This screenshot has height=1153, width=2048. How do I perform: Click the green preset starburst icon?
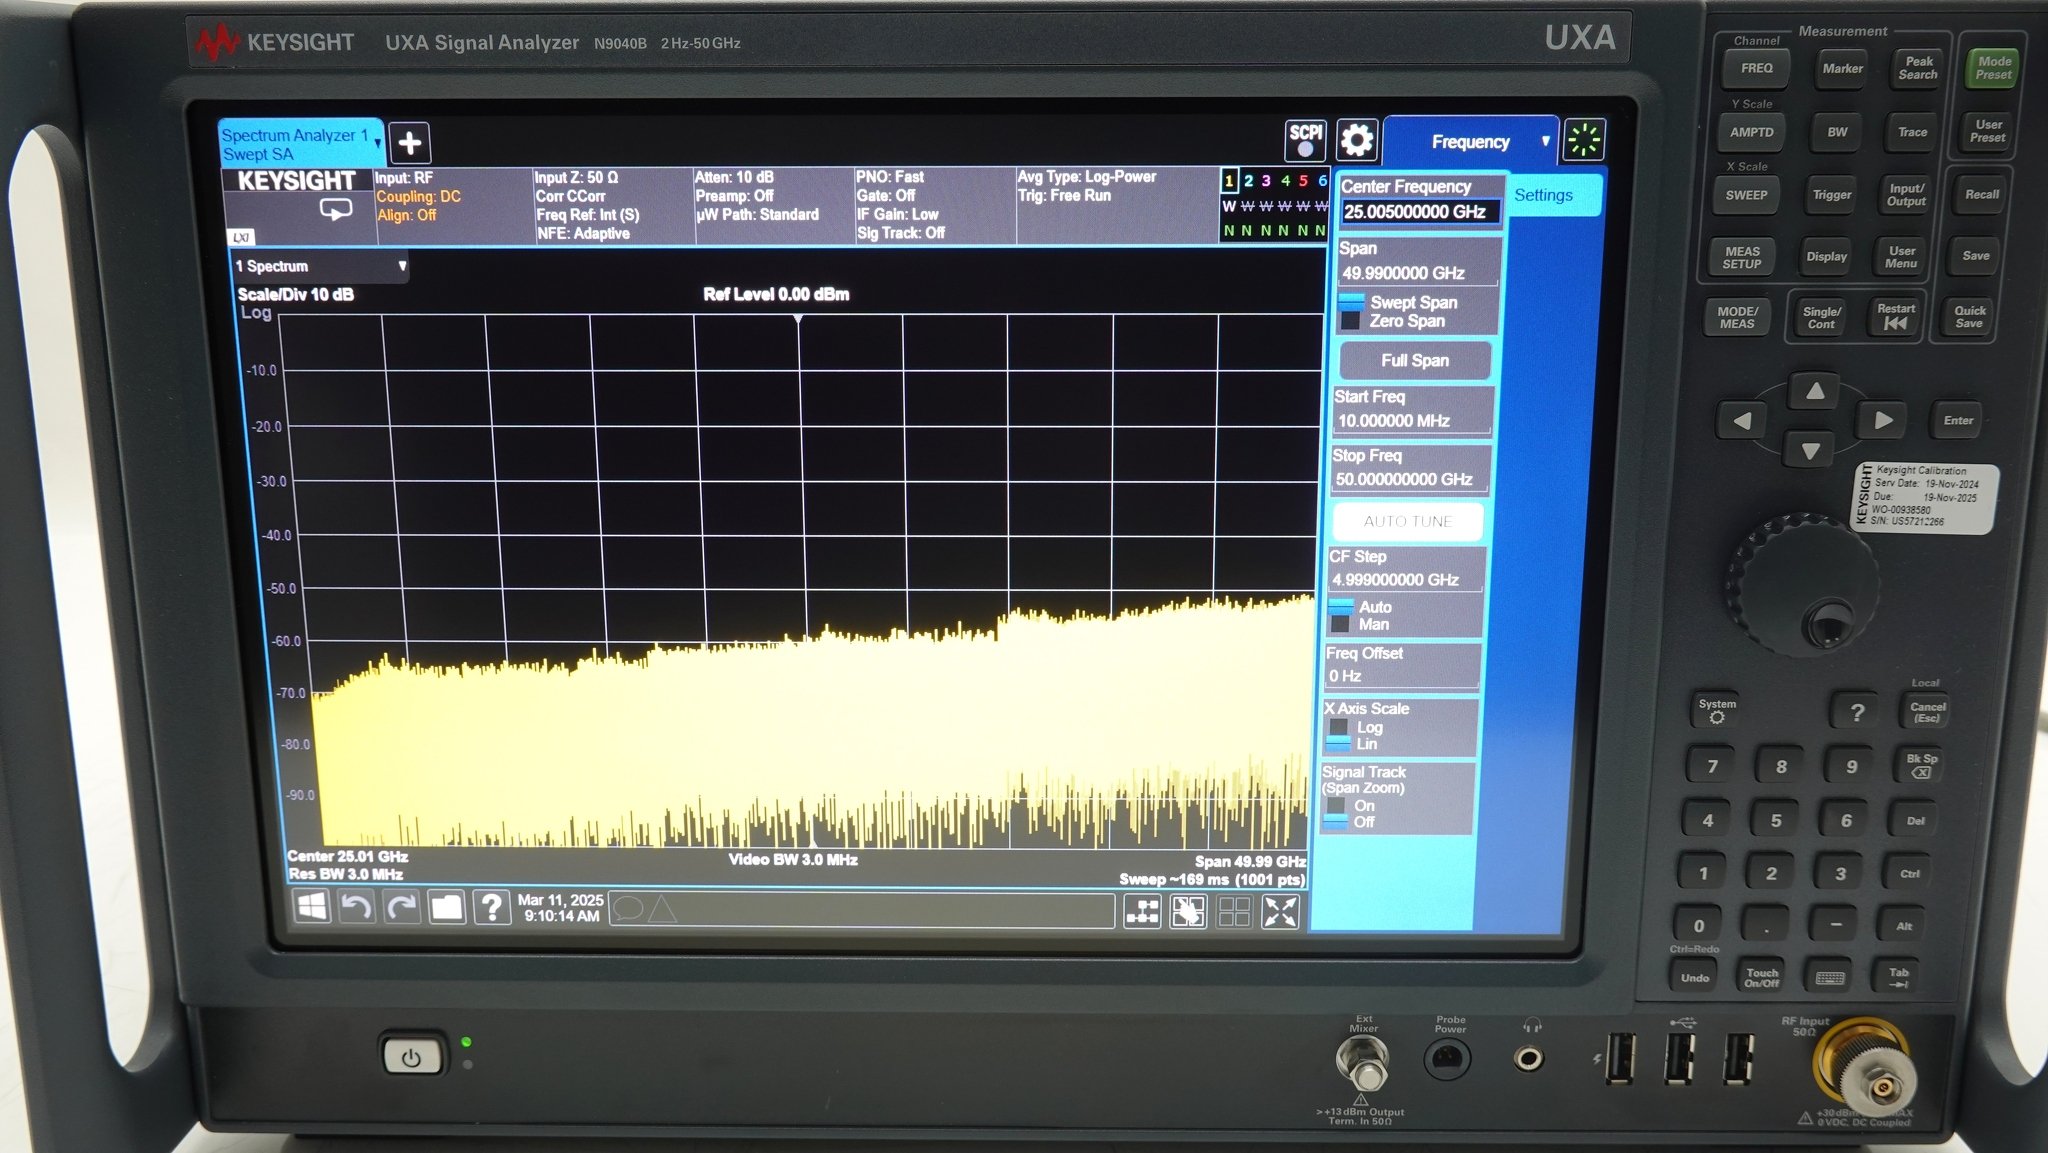point(1584,140)
